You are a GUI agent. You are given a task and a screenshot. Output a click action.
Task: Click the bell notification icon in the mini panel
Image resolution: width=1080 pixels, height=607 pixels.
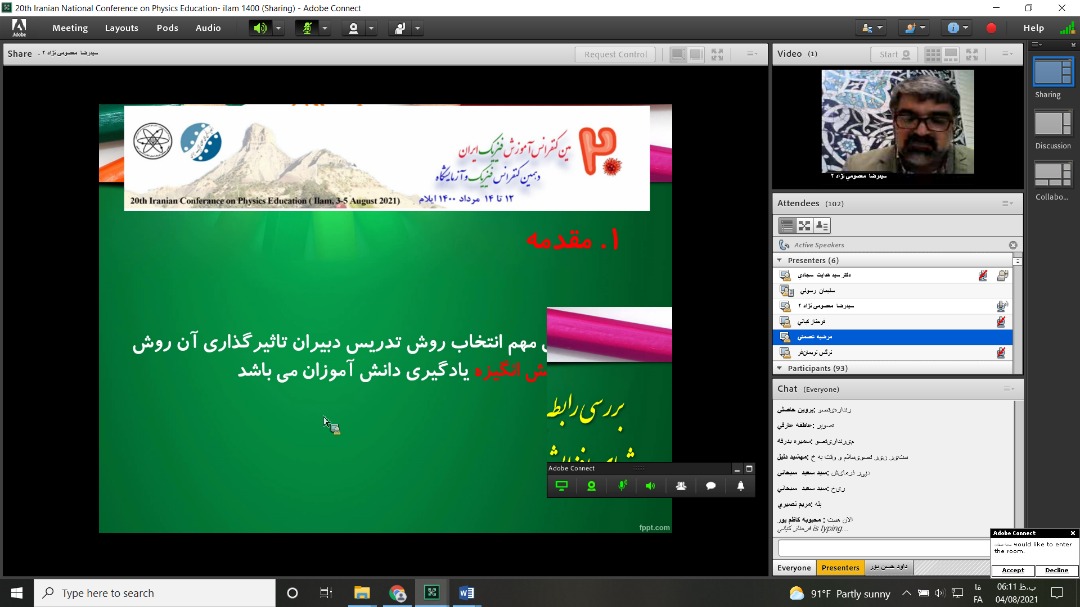click(740, 485)
